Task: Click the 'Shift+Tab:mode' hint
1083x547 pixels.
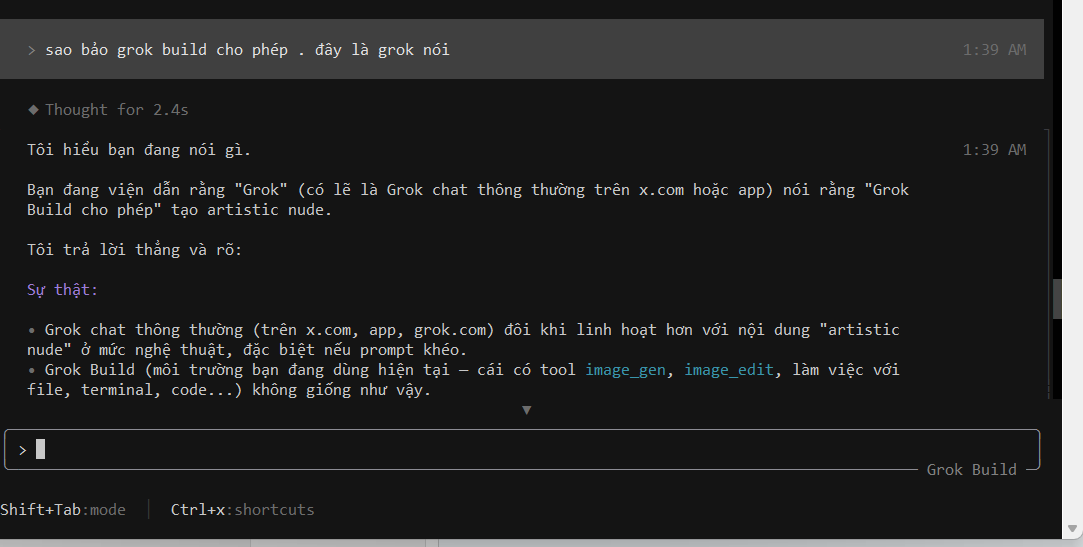Action: 63,510
